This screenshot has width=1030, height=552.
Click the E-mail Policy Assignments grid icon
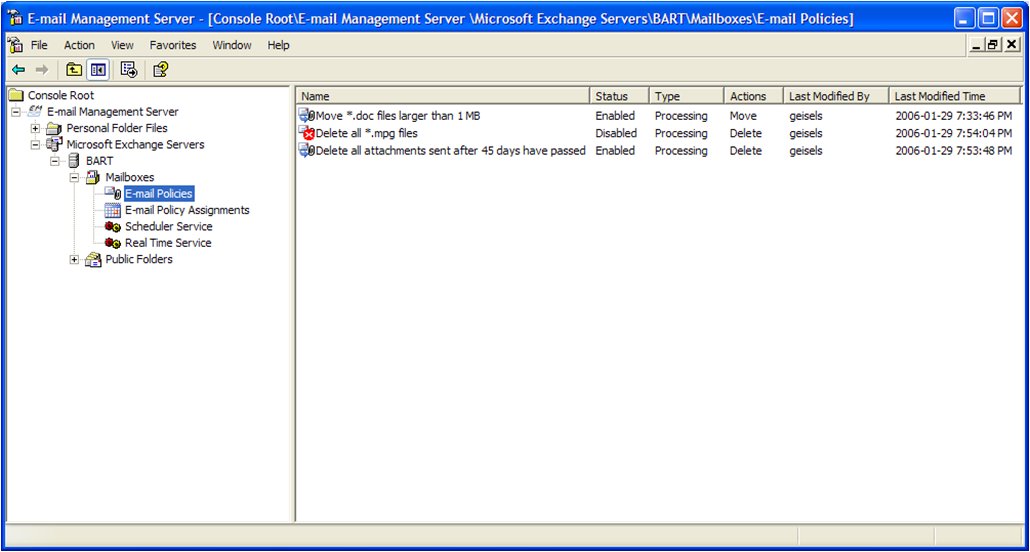pyautogui.click(x=112, y=210)
